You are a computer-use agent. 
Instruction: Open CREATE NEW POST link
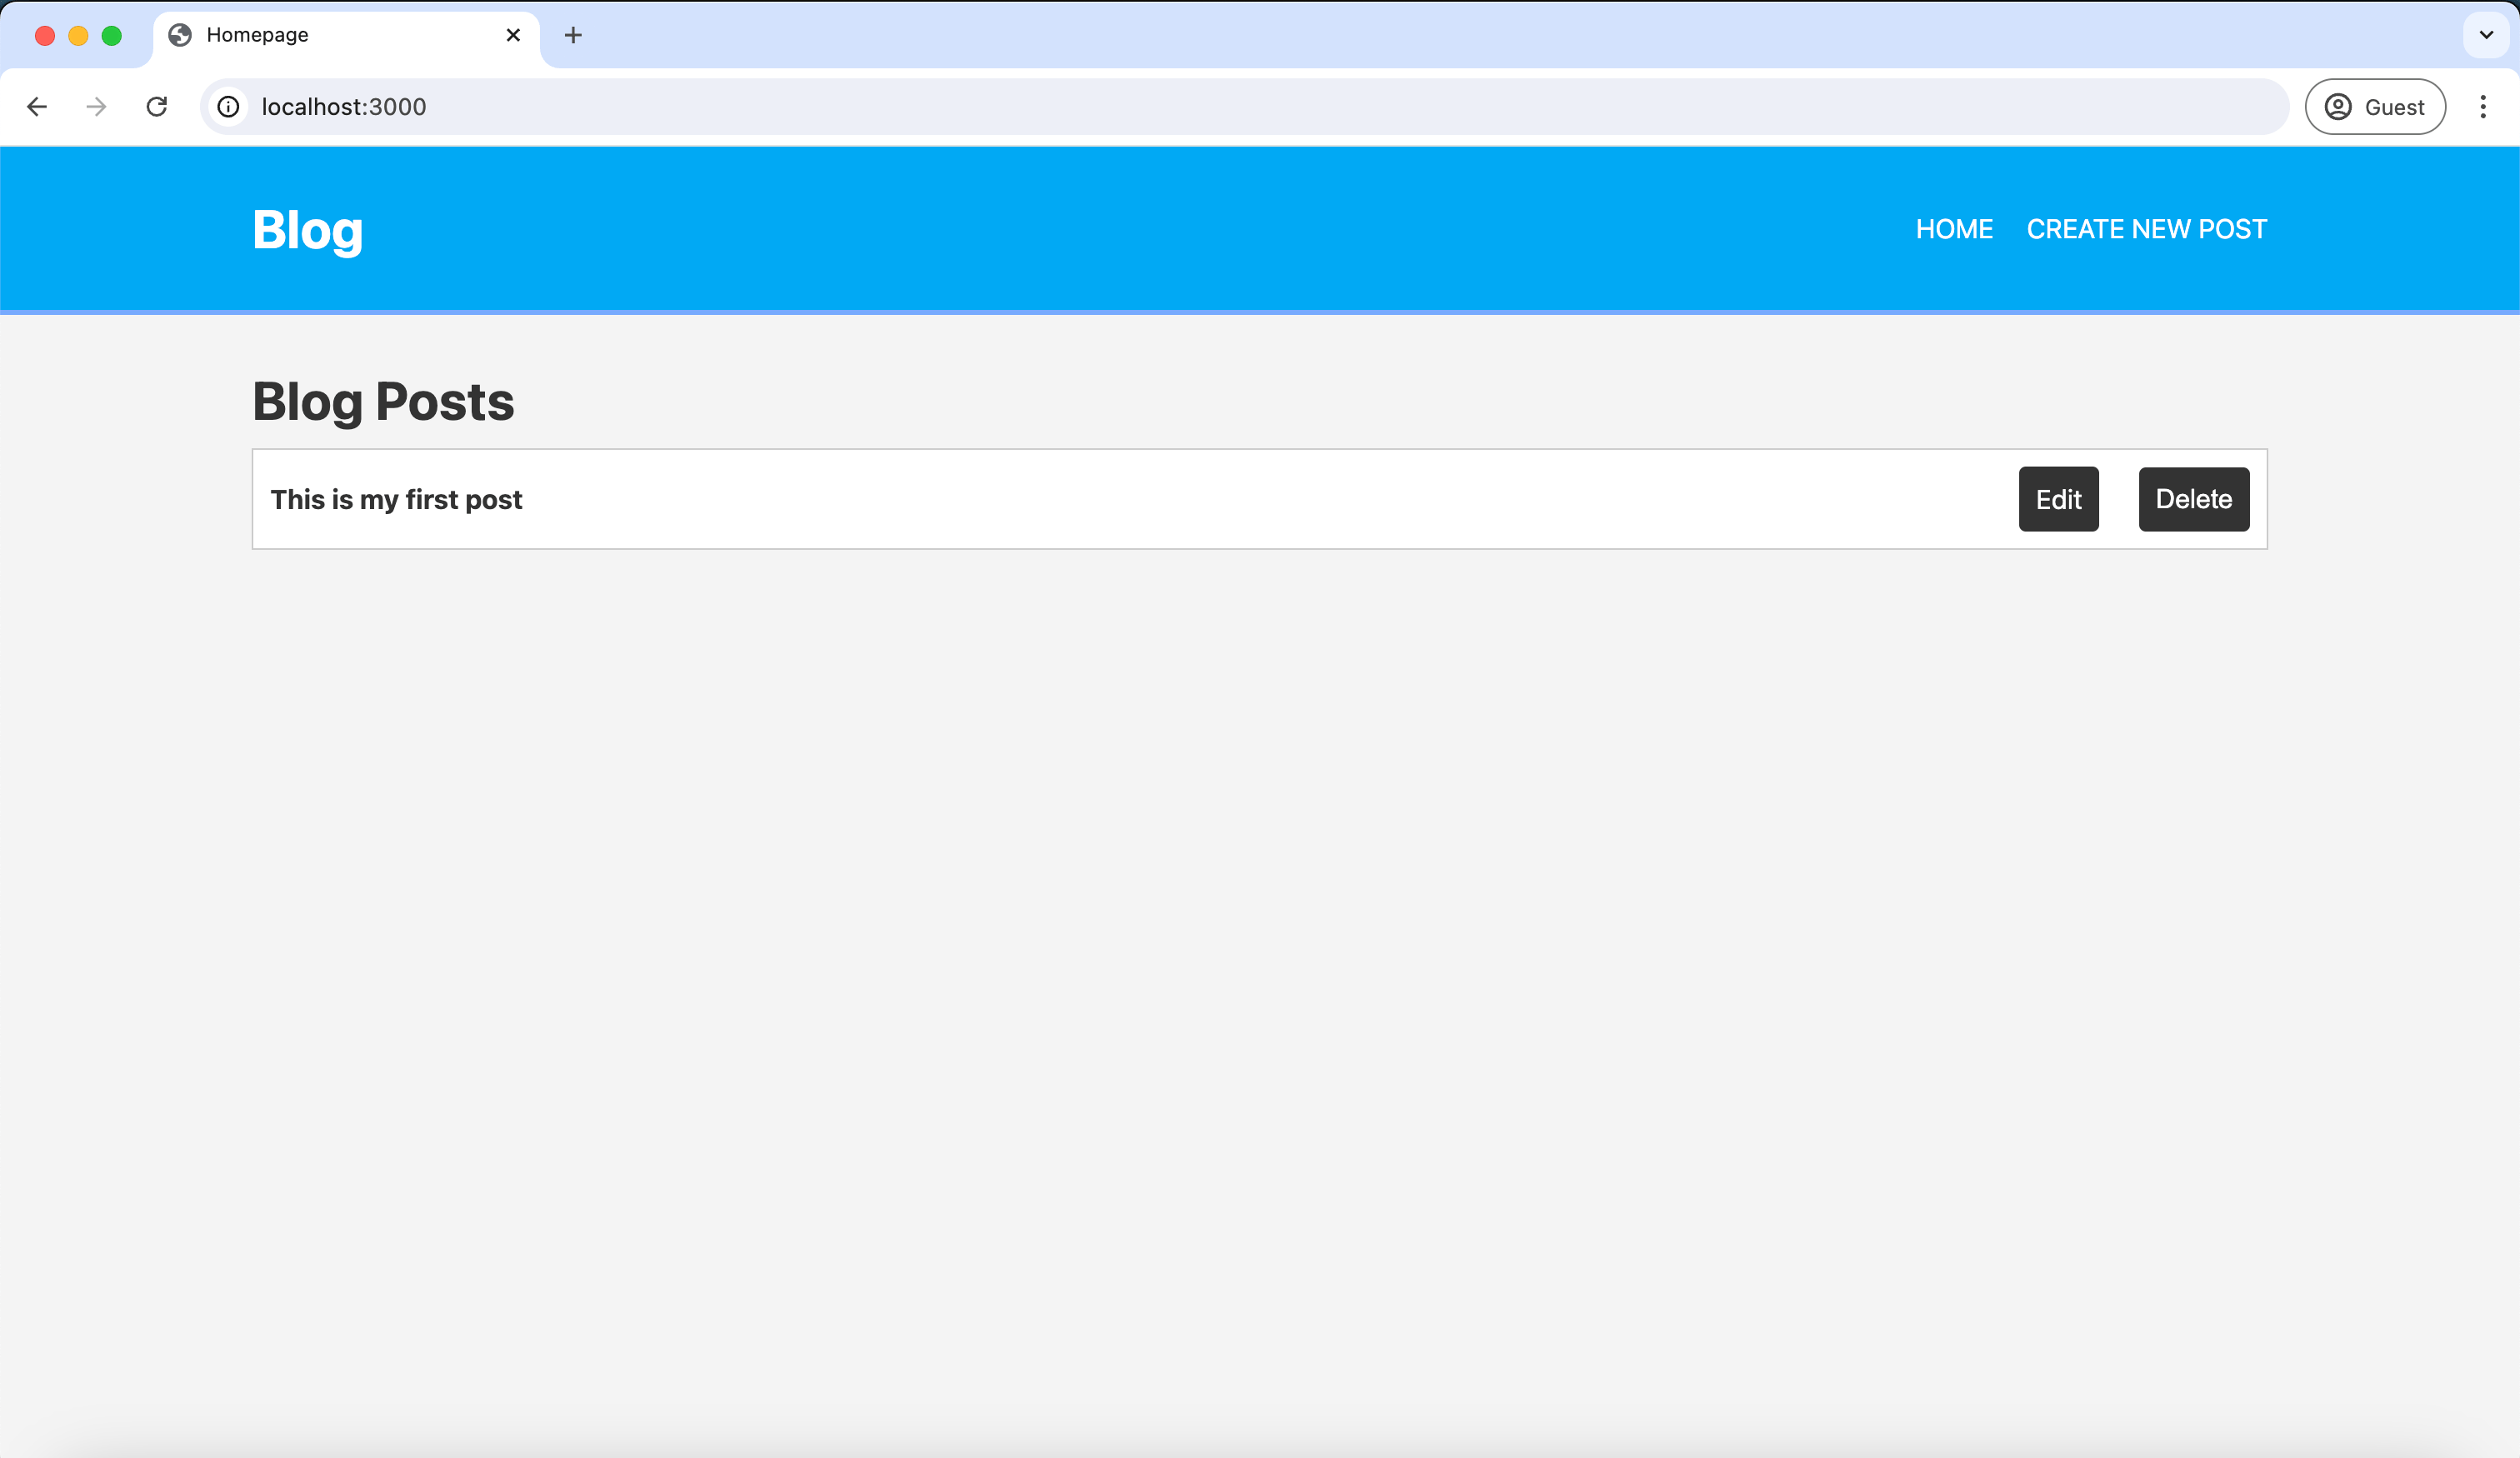click(x=2146, y=229)
